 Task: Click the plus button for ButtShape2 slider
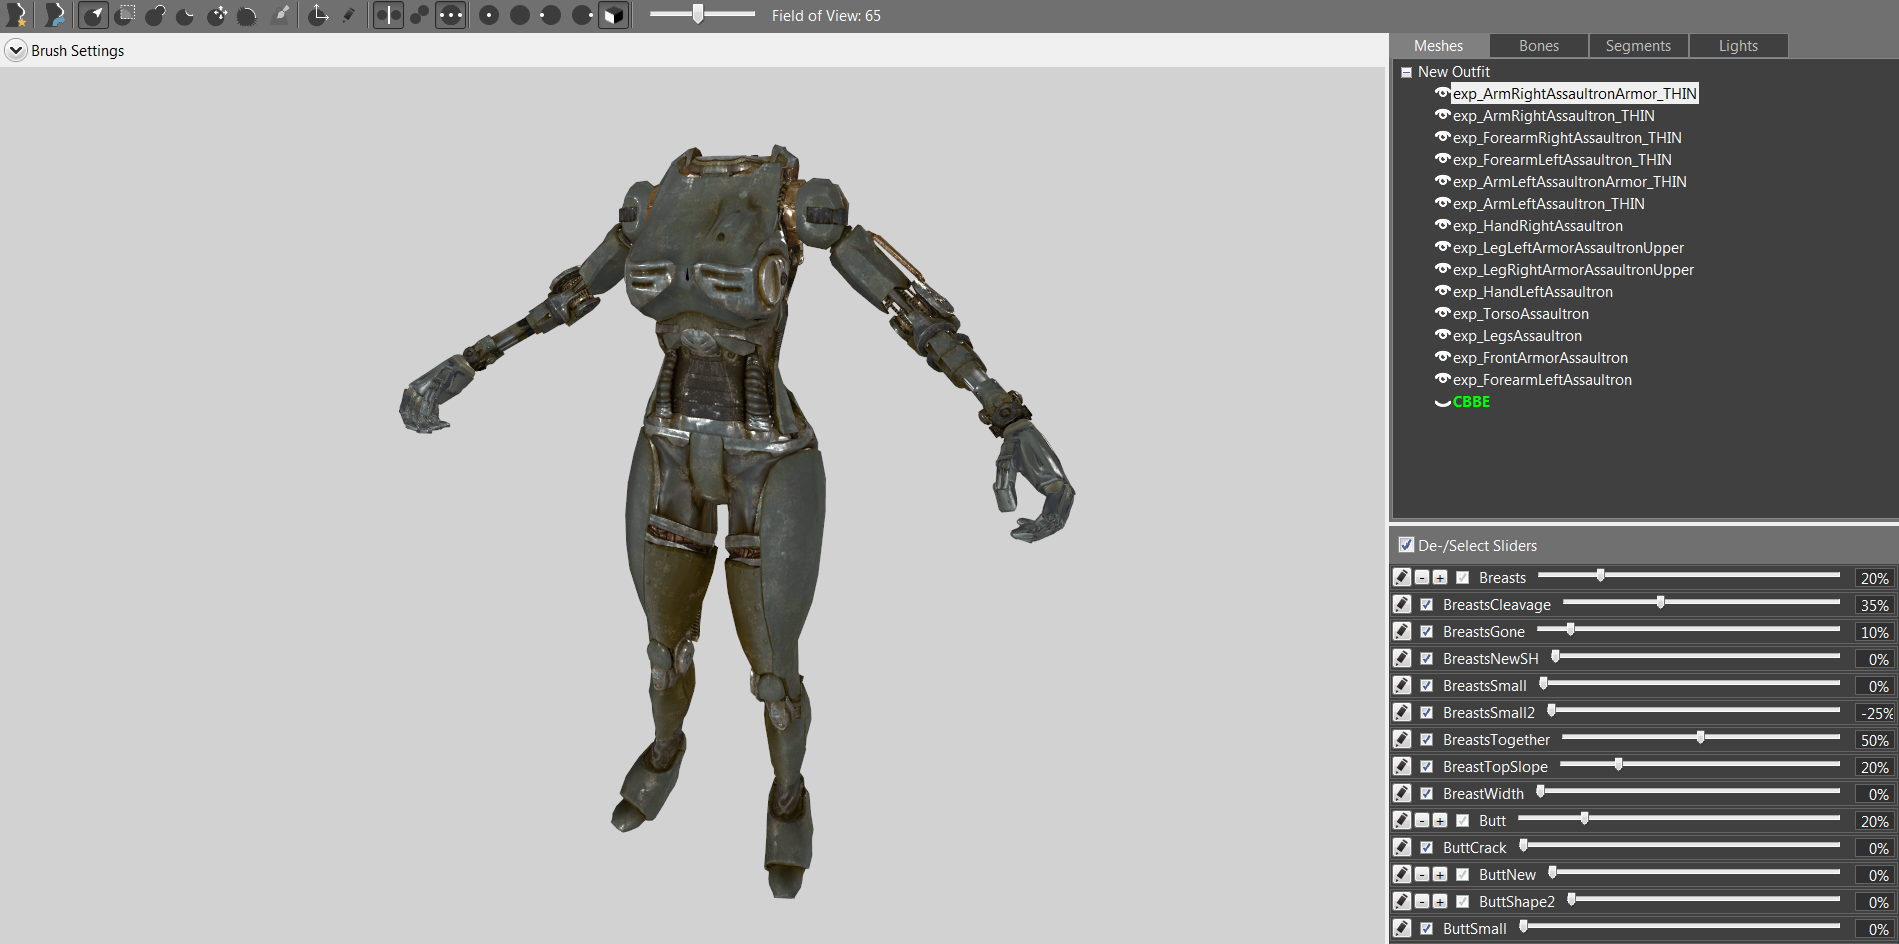1440,902
